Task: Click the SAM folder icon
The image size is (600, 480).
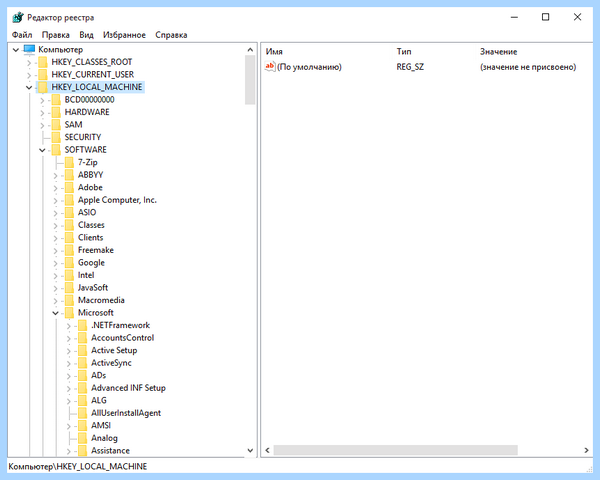Action: pyautogui.click(x=56, y=124)
